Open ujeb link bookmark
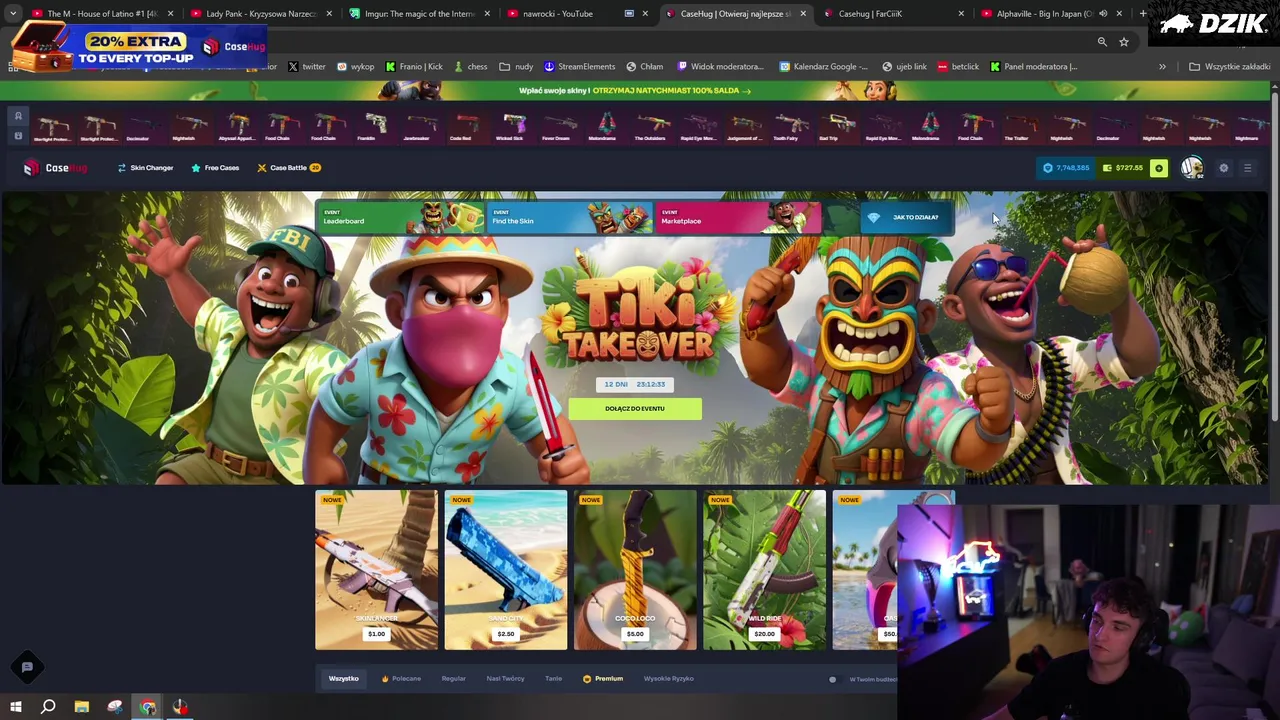 [904, 67]
